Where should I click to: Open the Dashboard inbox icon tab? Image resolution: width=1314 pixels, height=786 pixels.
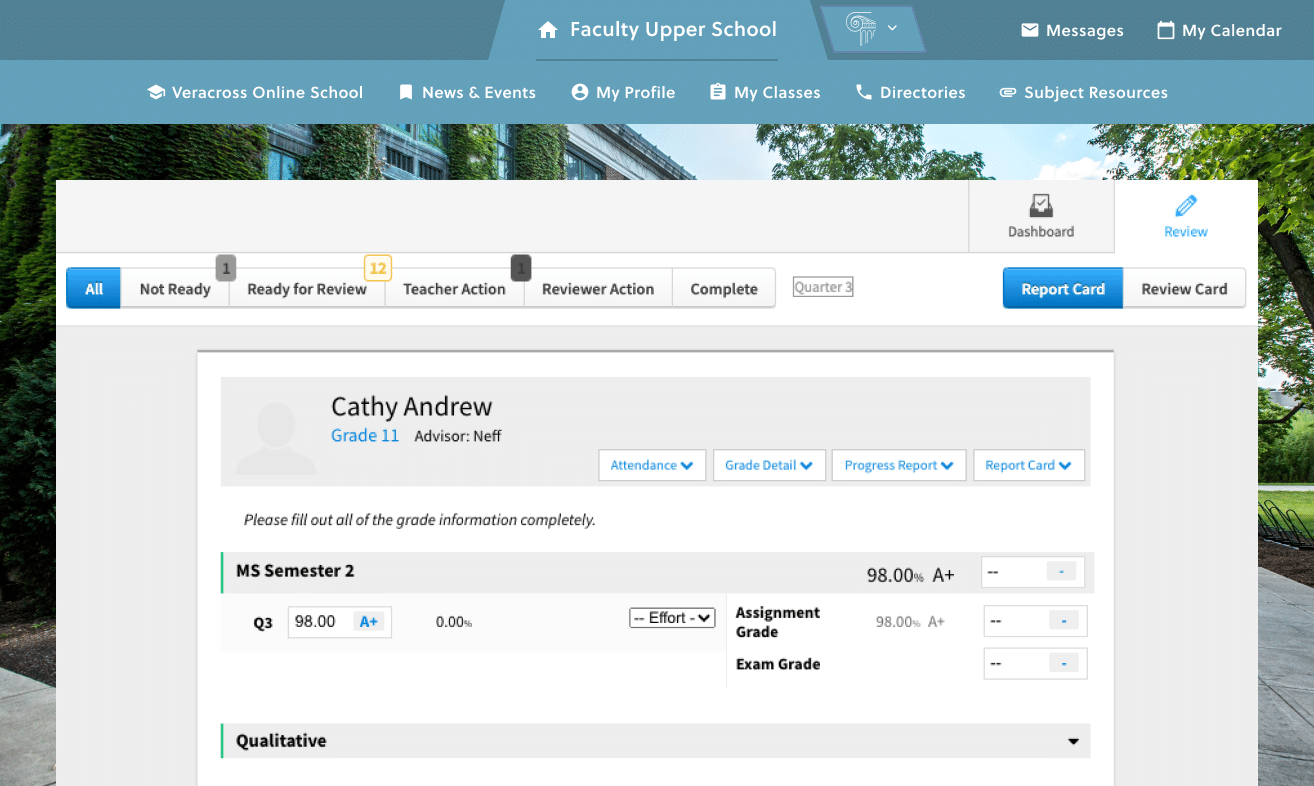pyautogui.click(x=1041, y=216)
